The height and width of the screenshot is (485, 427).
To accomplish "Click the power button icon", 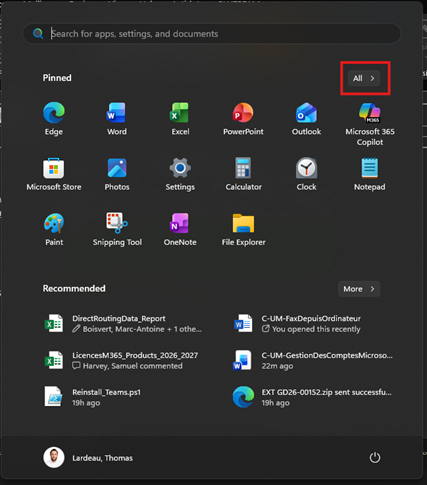I will point(375,458).
